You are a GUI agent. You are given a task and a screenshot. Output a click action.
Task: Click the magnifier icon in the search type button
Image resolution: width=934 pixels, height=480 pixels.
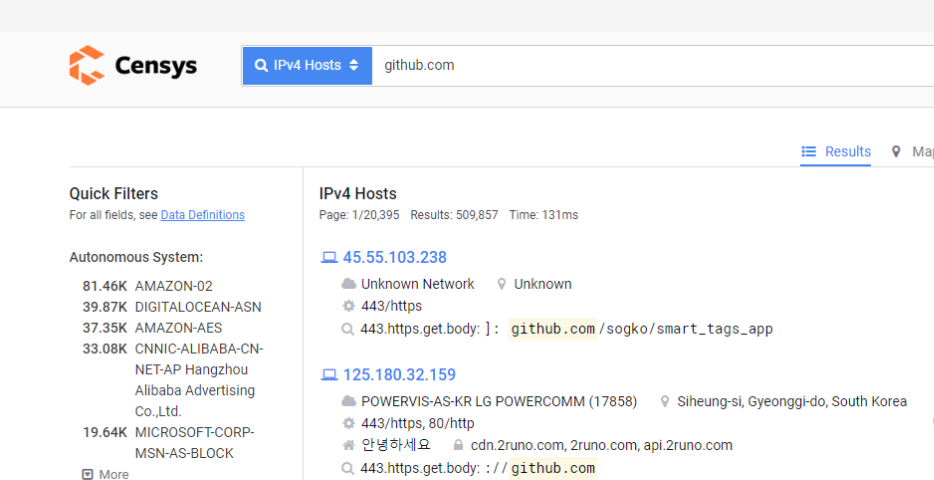pos(261,66)
